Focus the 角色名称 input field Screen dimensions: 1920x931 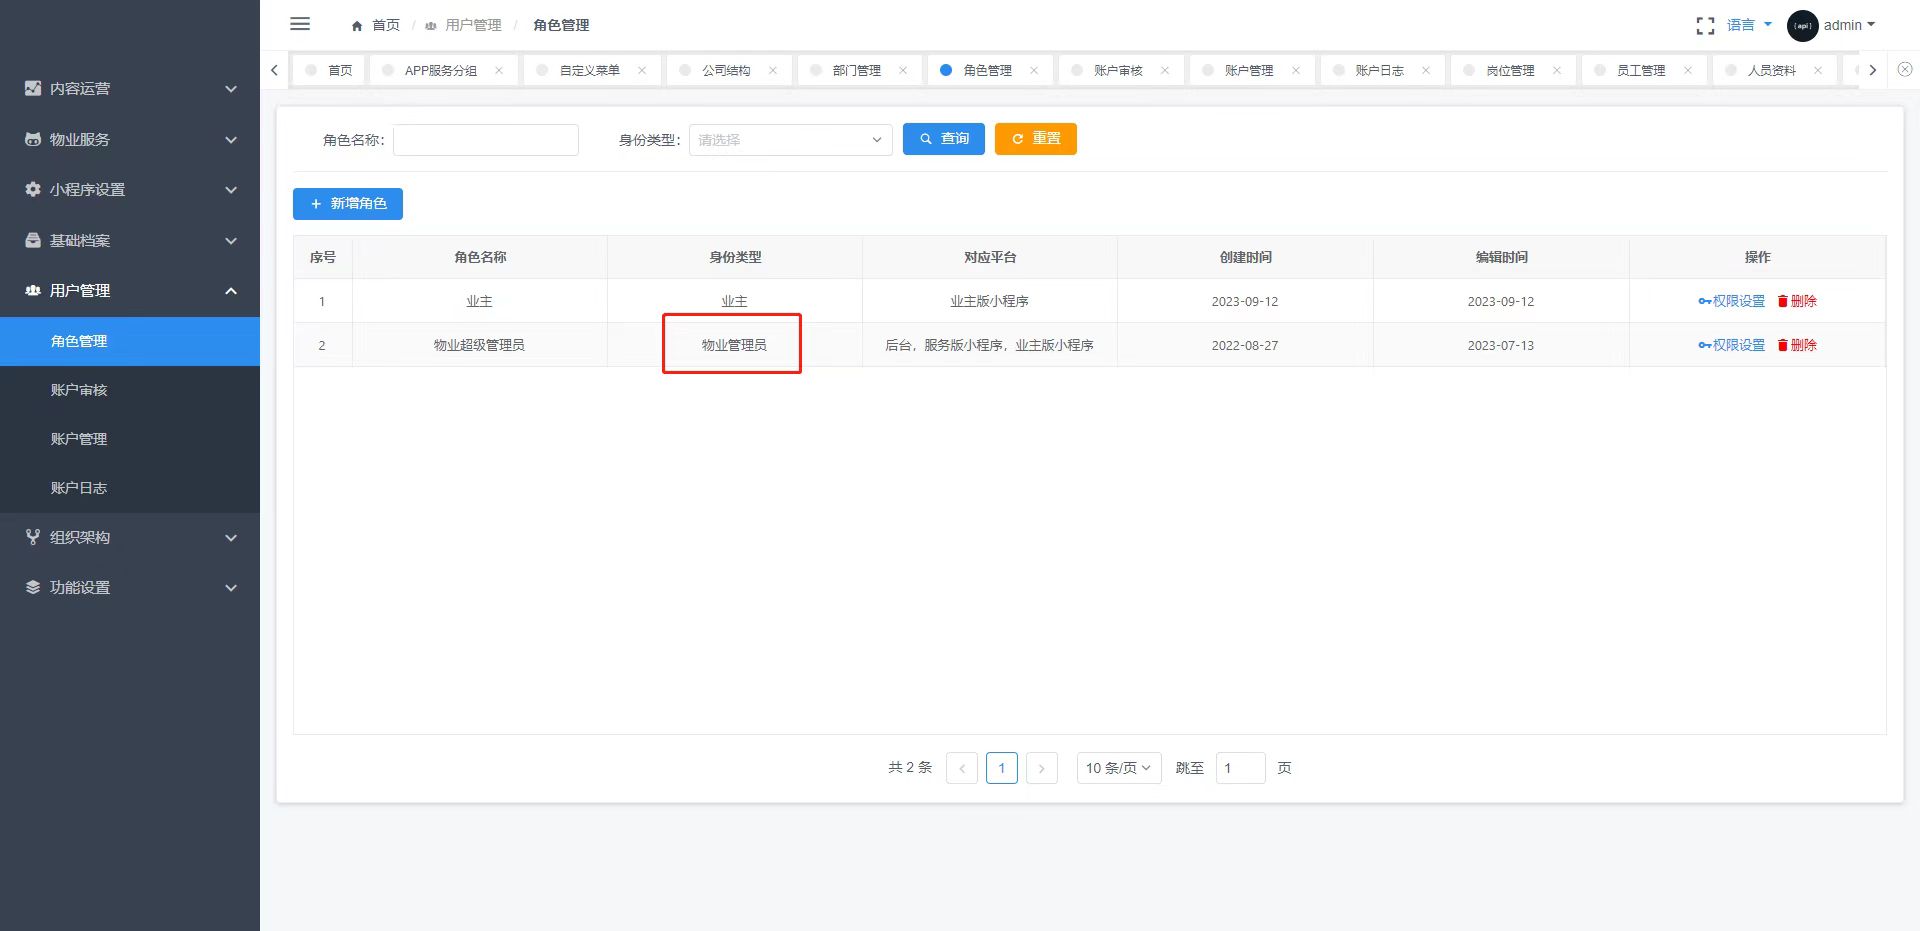[486, 140]
